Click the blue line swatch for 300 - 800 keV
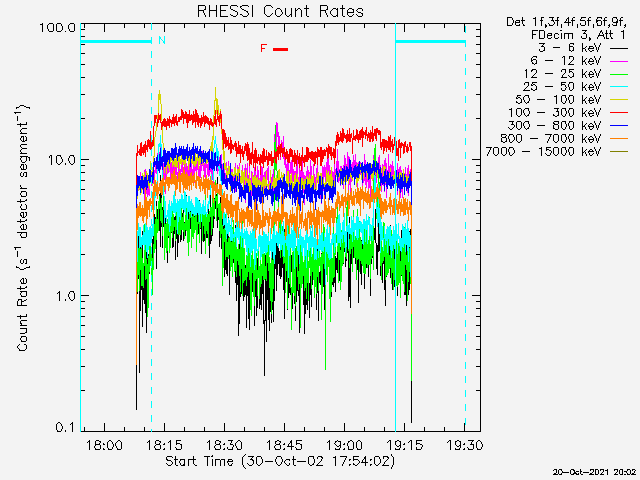This screenshot has height=480, width=640. coord(619,126)
